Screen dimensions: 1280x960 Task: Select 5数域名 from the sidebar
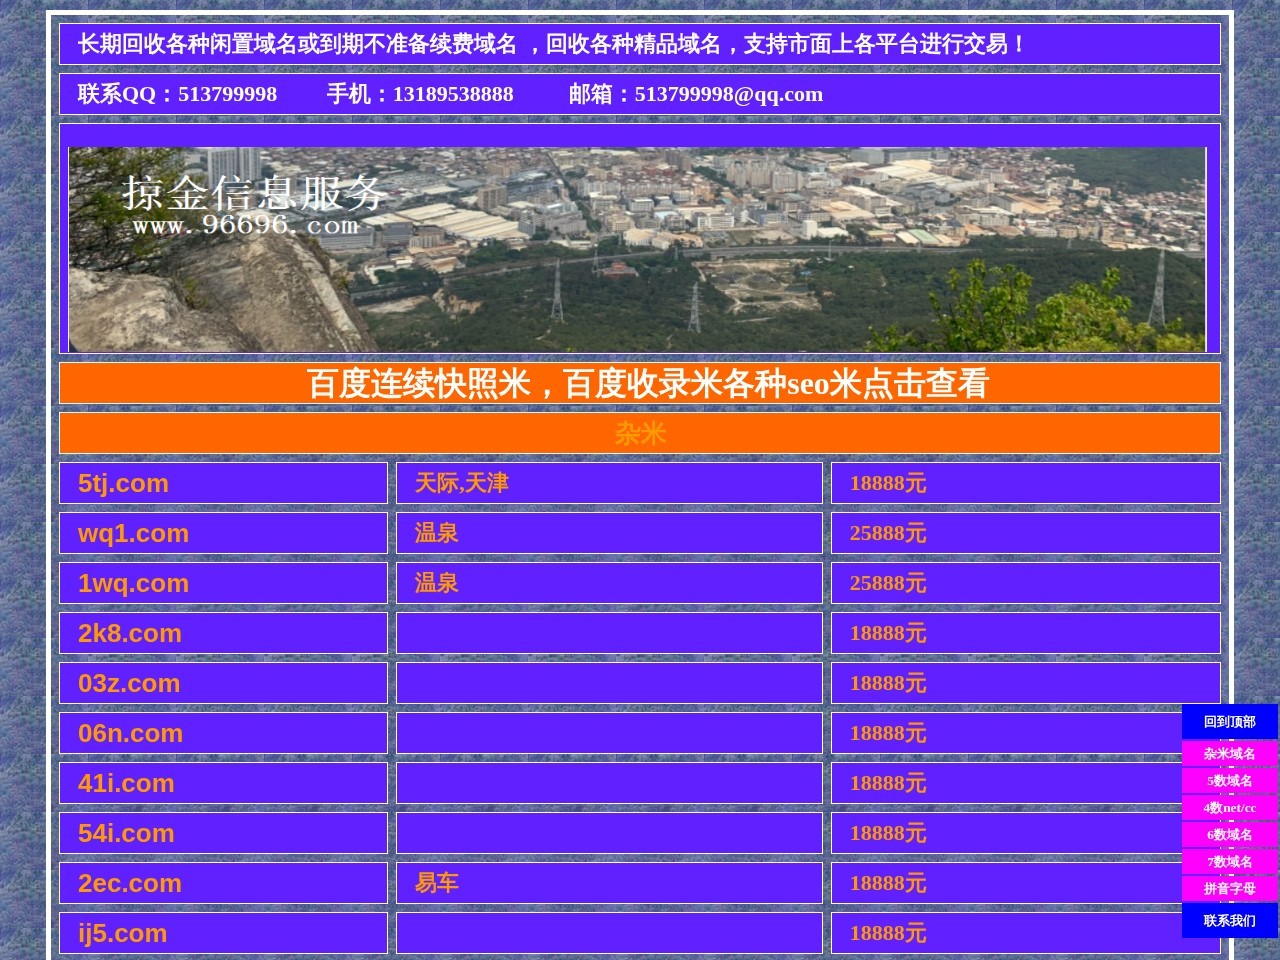point(1229,781)
